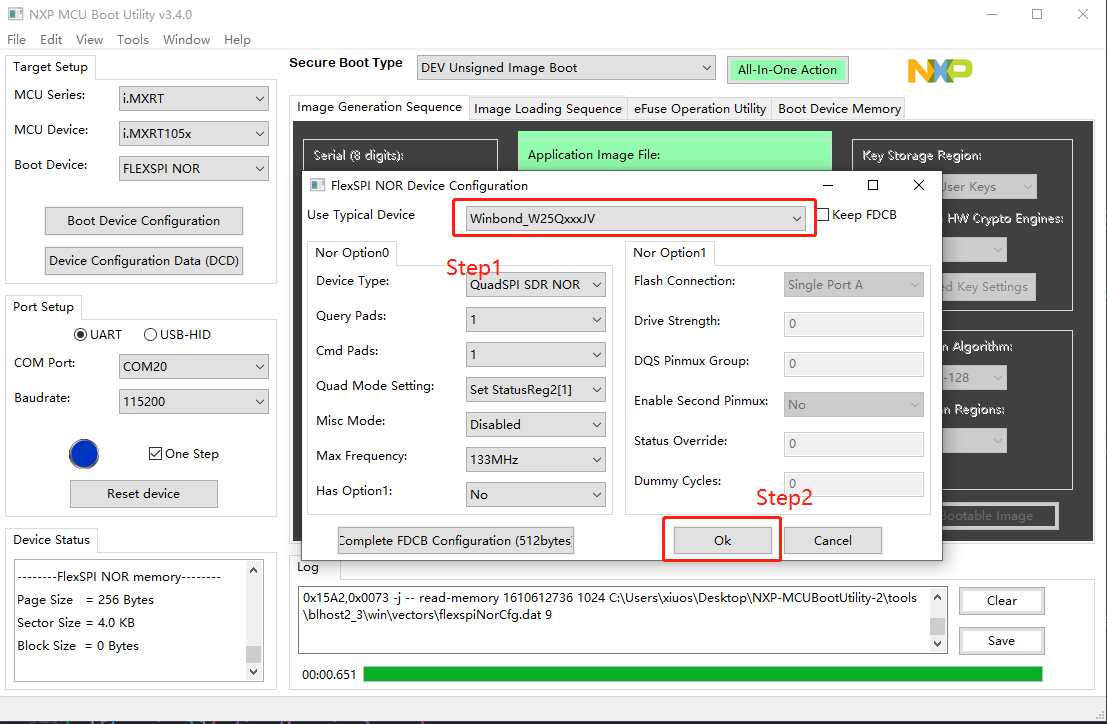Open the Use Typical Device dropdown
Image resolution: width=1107 pixels, height=724 pixels.
636,218
